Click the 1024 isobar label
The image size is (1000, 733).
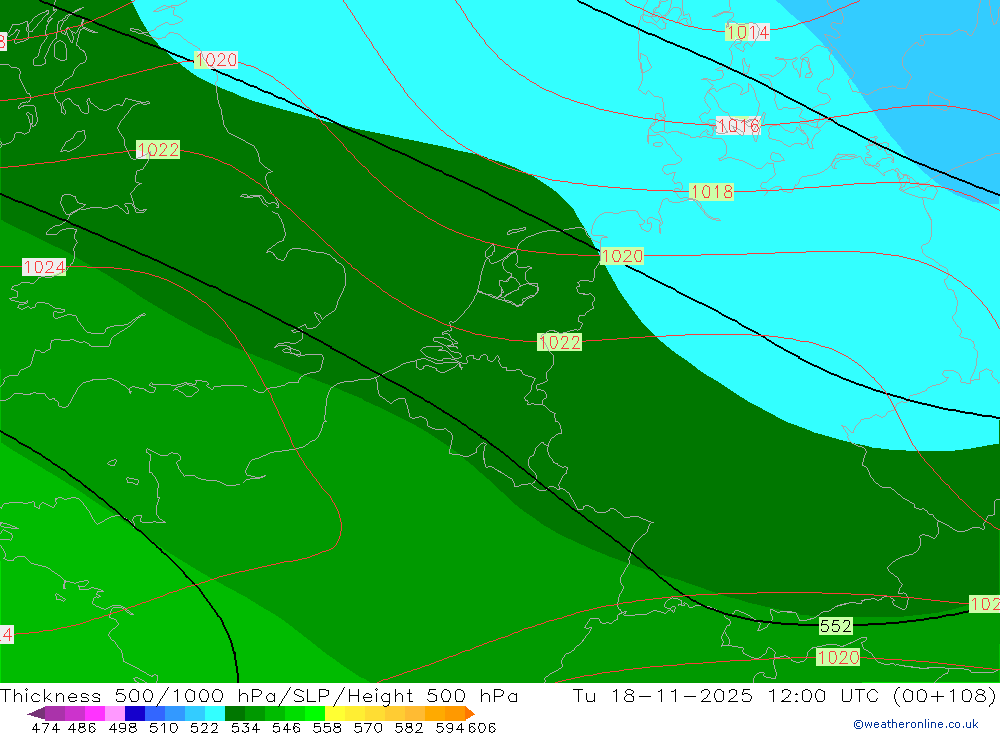point(44,267)
